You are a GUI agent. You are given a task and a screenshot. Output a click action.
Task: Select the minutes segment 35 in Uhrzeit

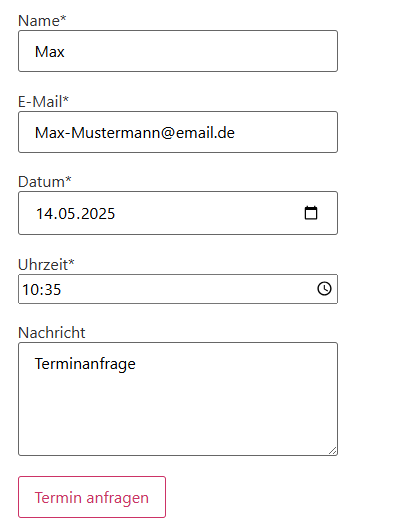coord(52,290)
